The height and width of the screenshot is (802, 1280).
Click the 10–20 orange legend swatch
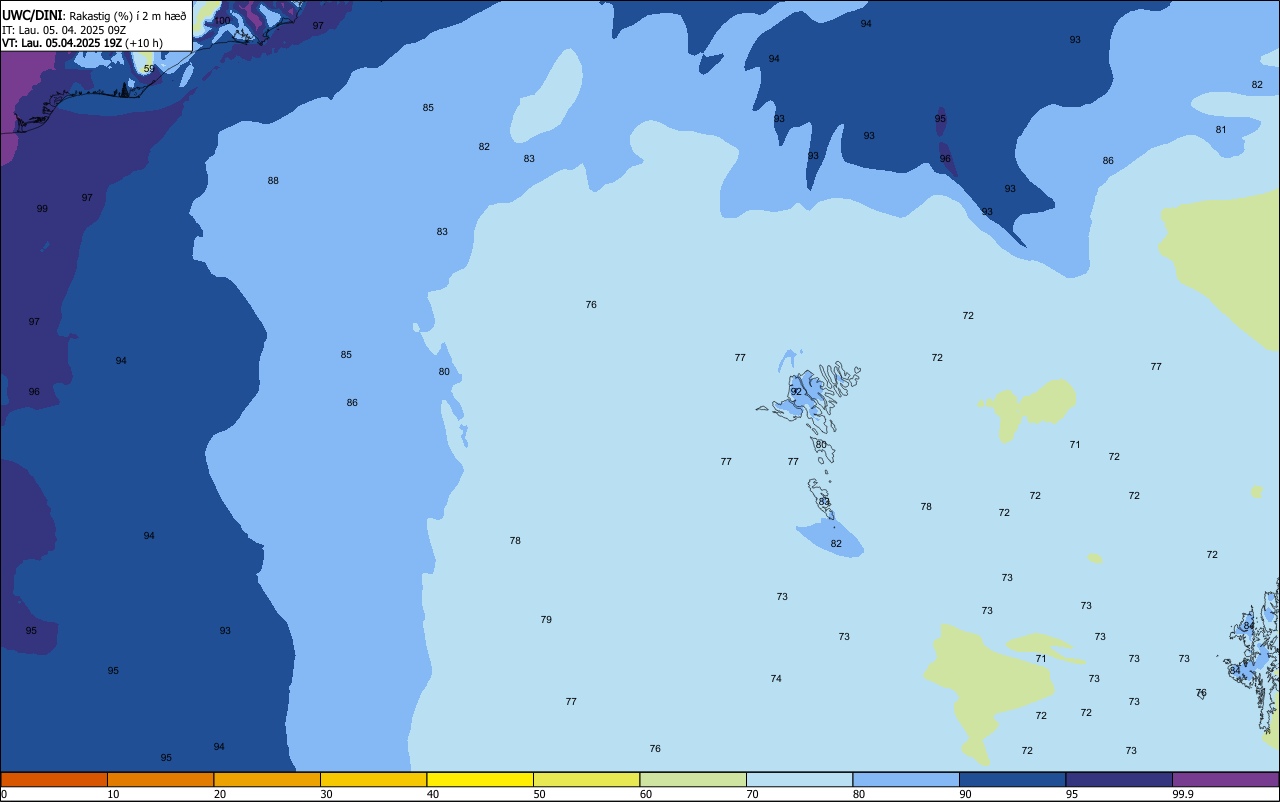[x=160, y=779]
